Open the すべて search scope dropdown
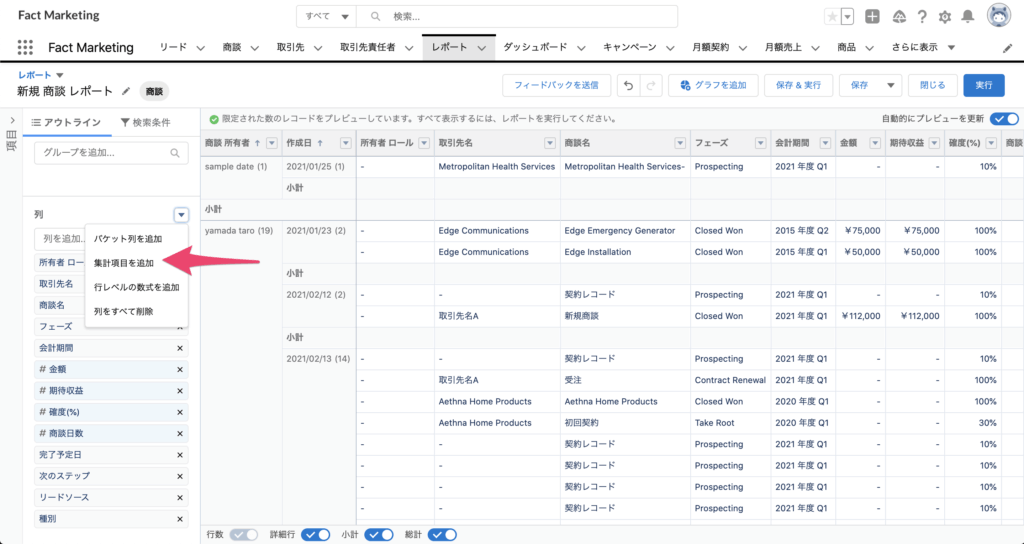Viewport: 1024px width, 544px height. (327, 17)
